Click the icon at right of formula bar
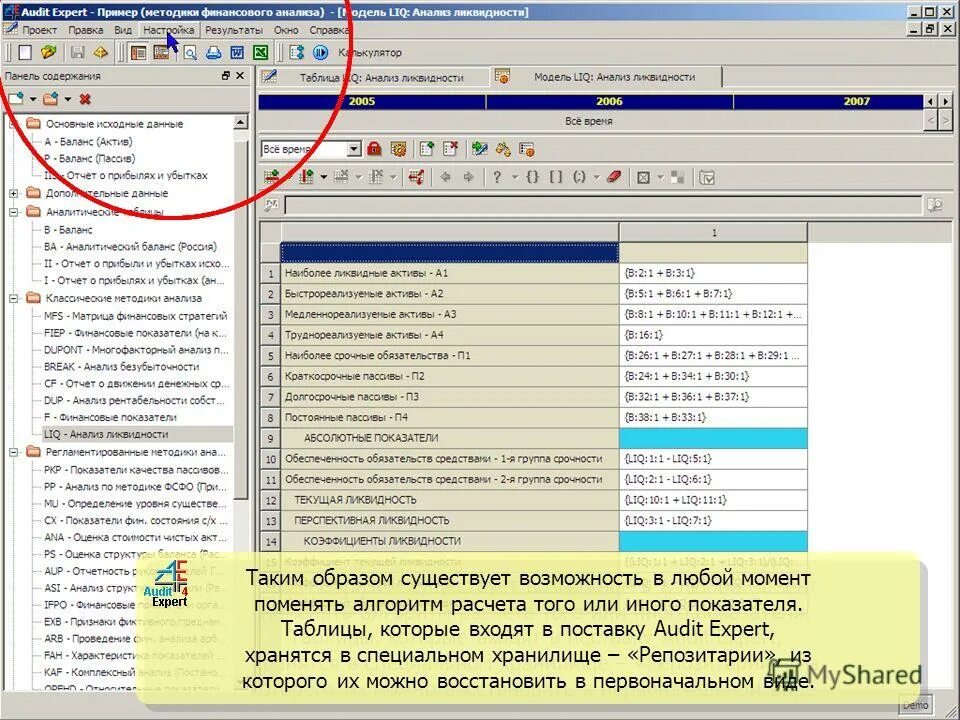Viewport: 960px width, 720px height. click(934, 205)
